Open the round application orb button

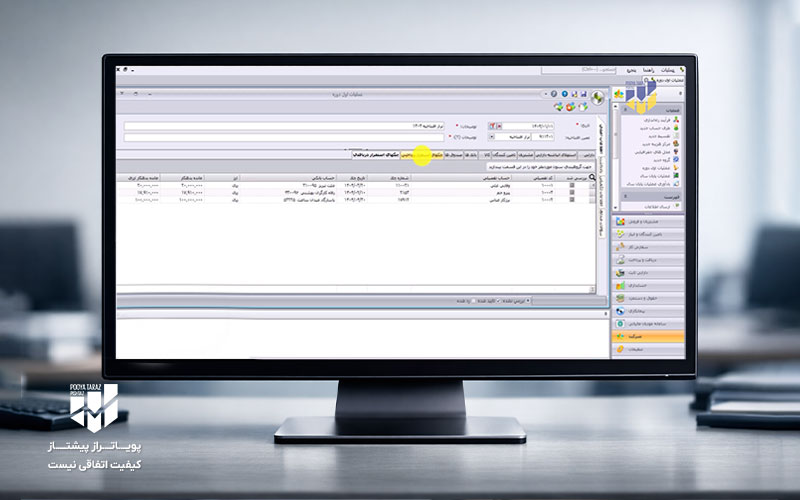pyautogui.click(x=597, y=97)
